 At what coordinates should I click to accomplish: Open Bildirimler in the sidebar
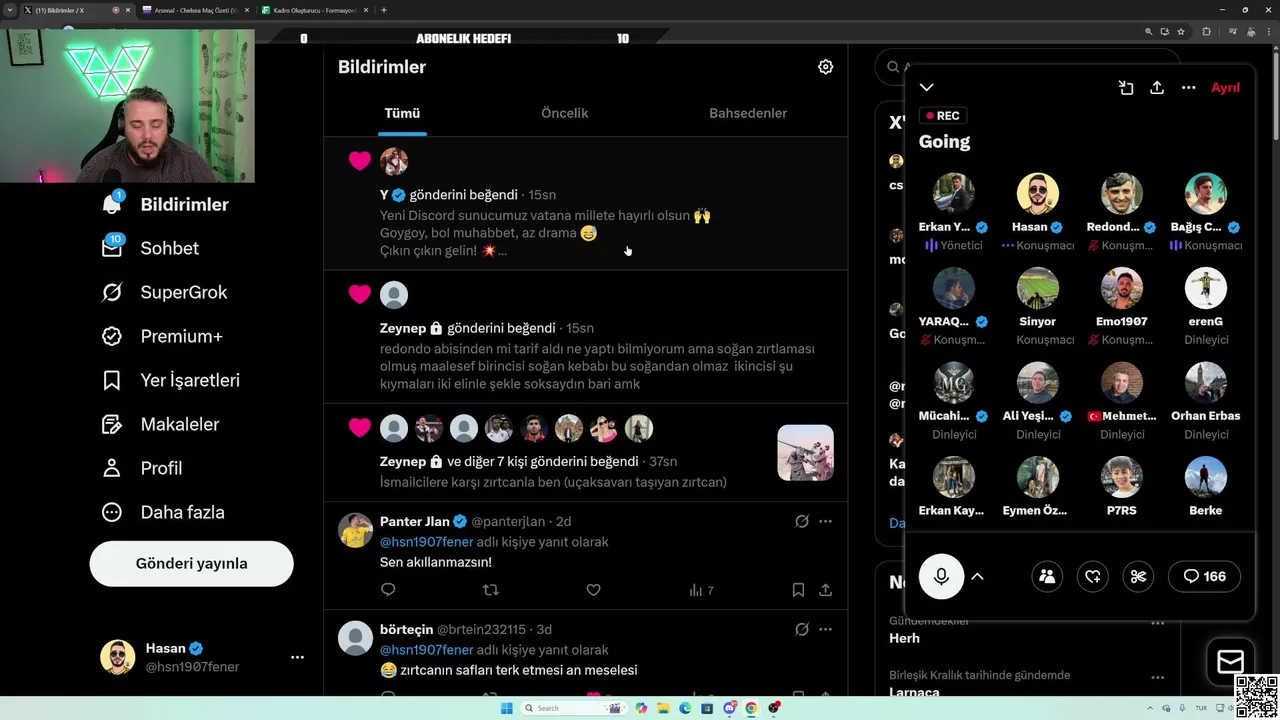(x=166, y=204)
